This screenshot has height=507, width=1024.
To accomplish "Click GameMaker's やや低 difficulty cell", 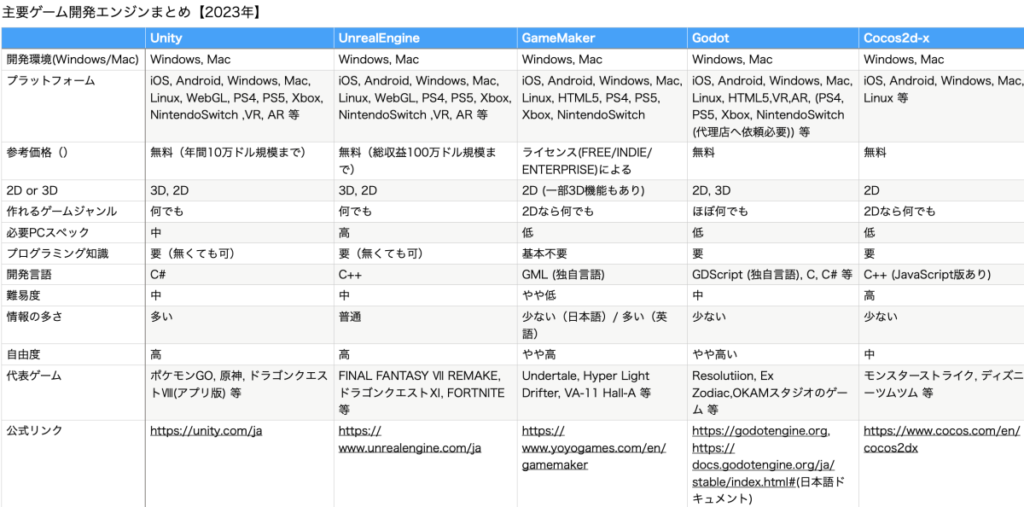I will (x=602, y=295).
